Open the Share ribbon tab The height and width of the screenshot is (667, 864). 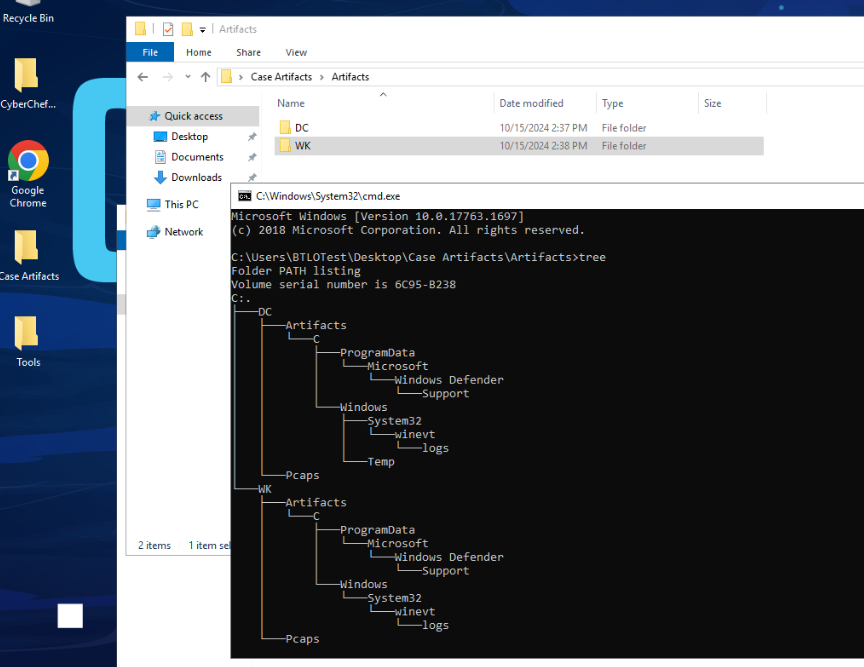248,52
